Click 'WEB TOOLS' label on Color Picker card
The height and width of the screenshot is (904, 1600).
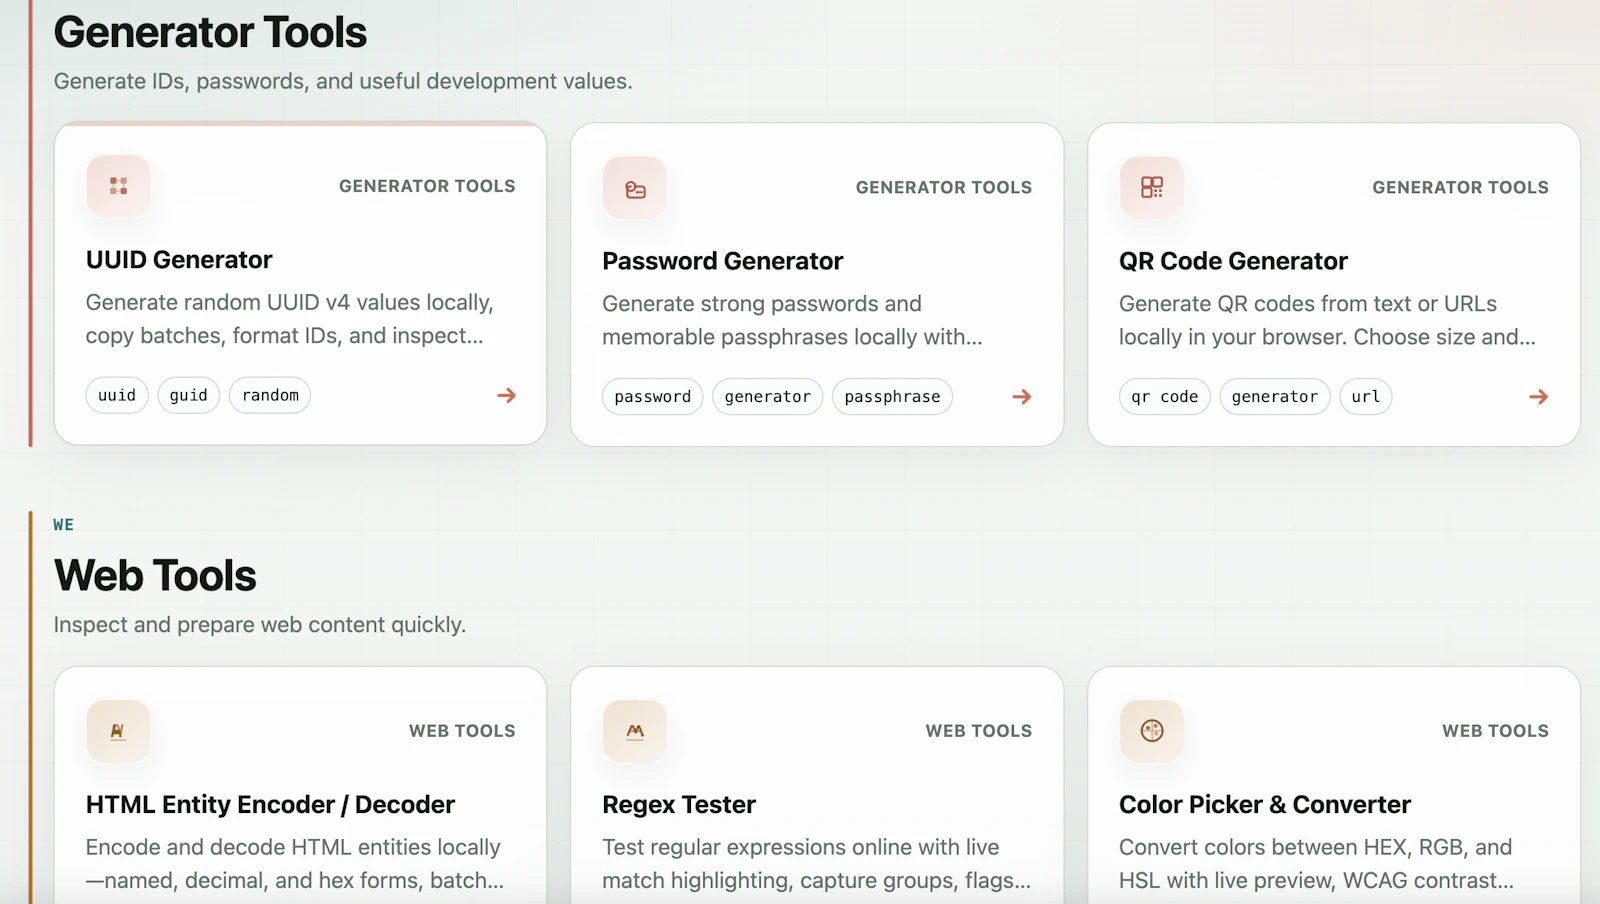pyautogui.click(x=1496, y=731)
